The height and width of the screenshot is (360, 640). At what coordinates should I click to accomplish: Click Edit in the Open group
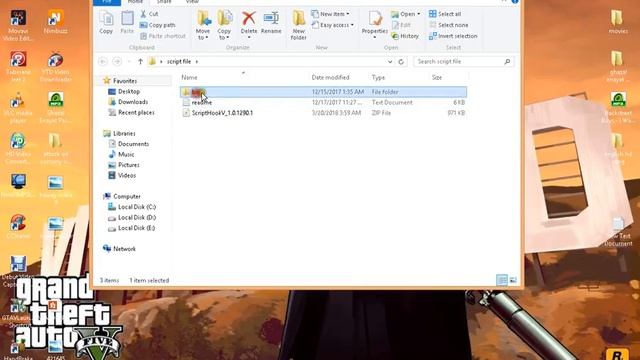[401, 25]
